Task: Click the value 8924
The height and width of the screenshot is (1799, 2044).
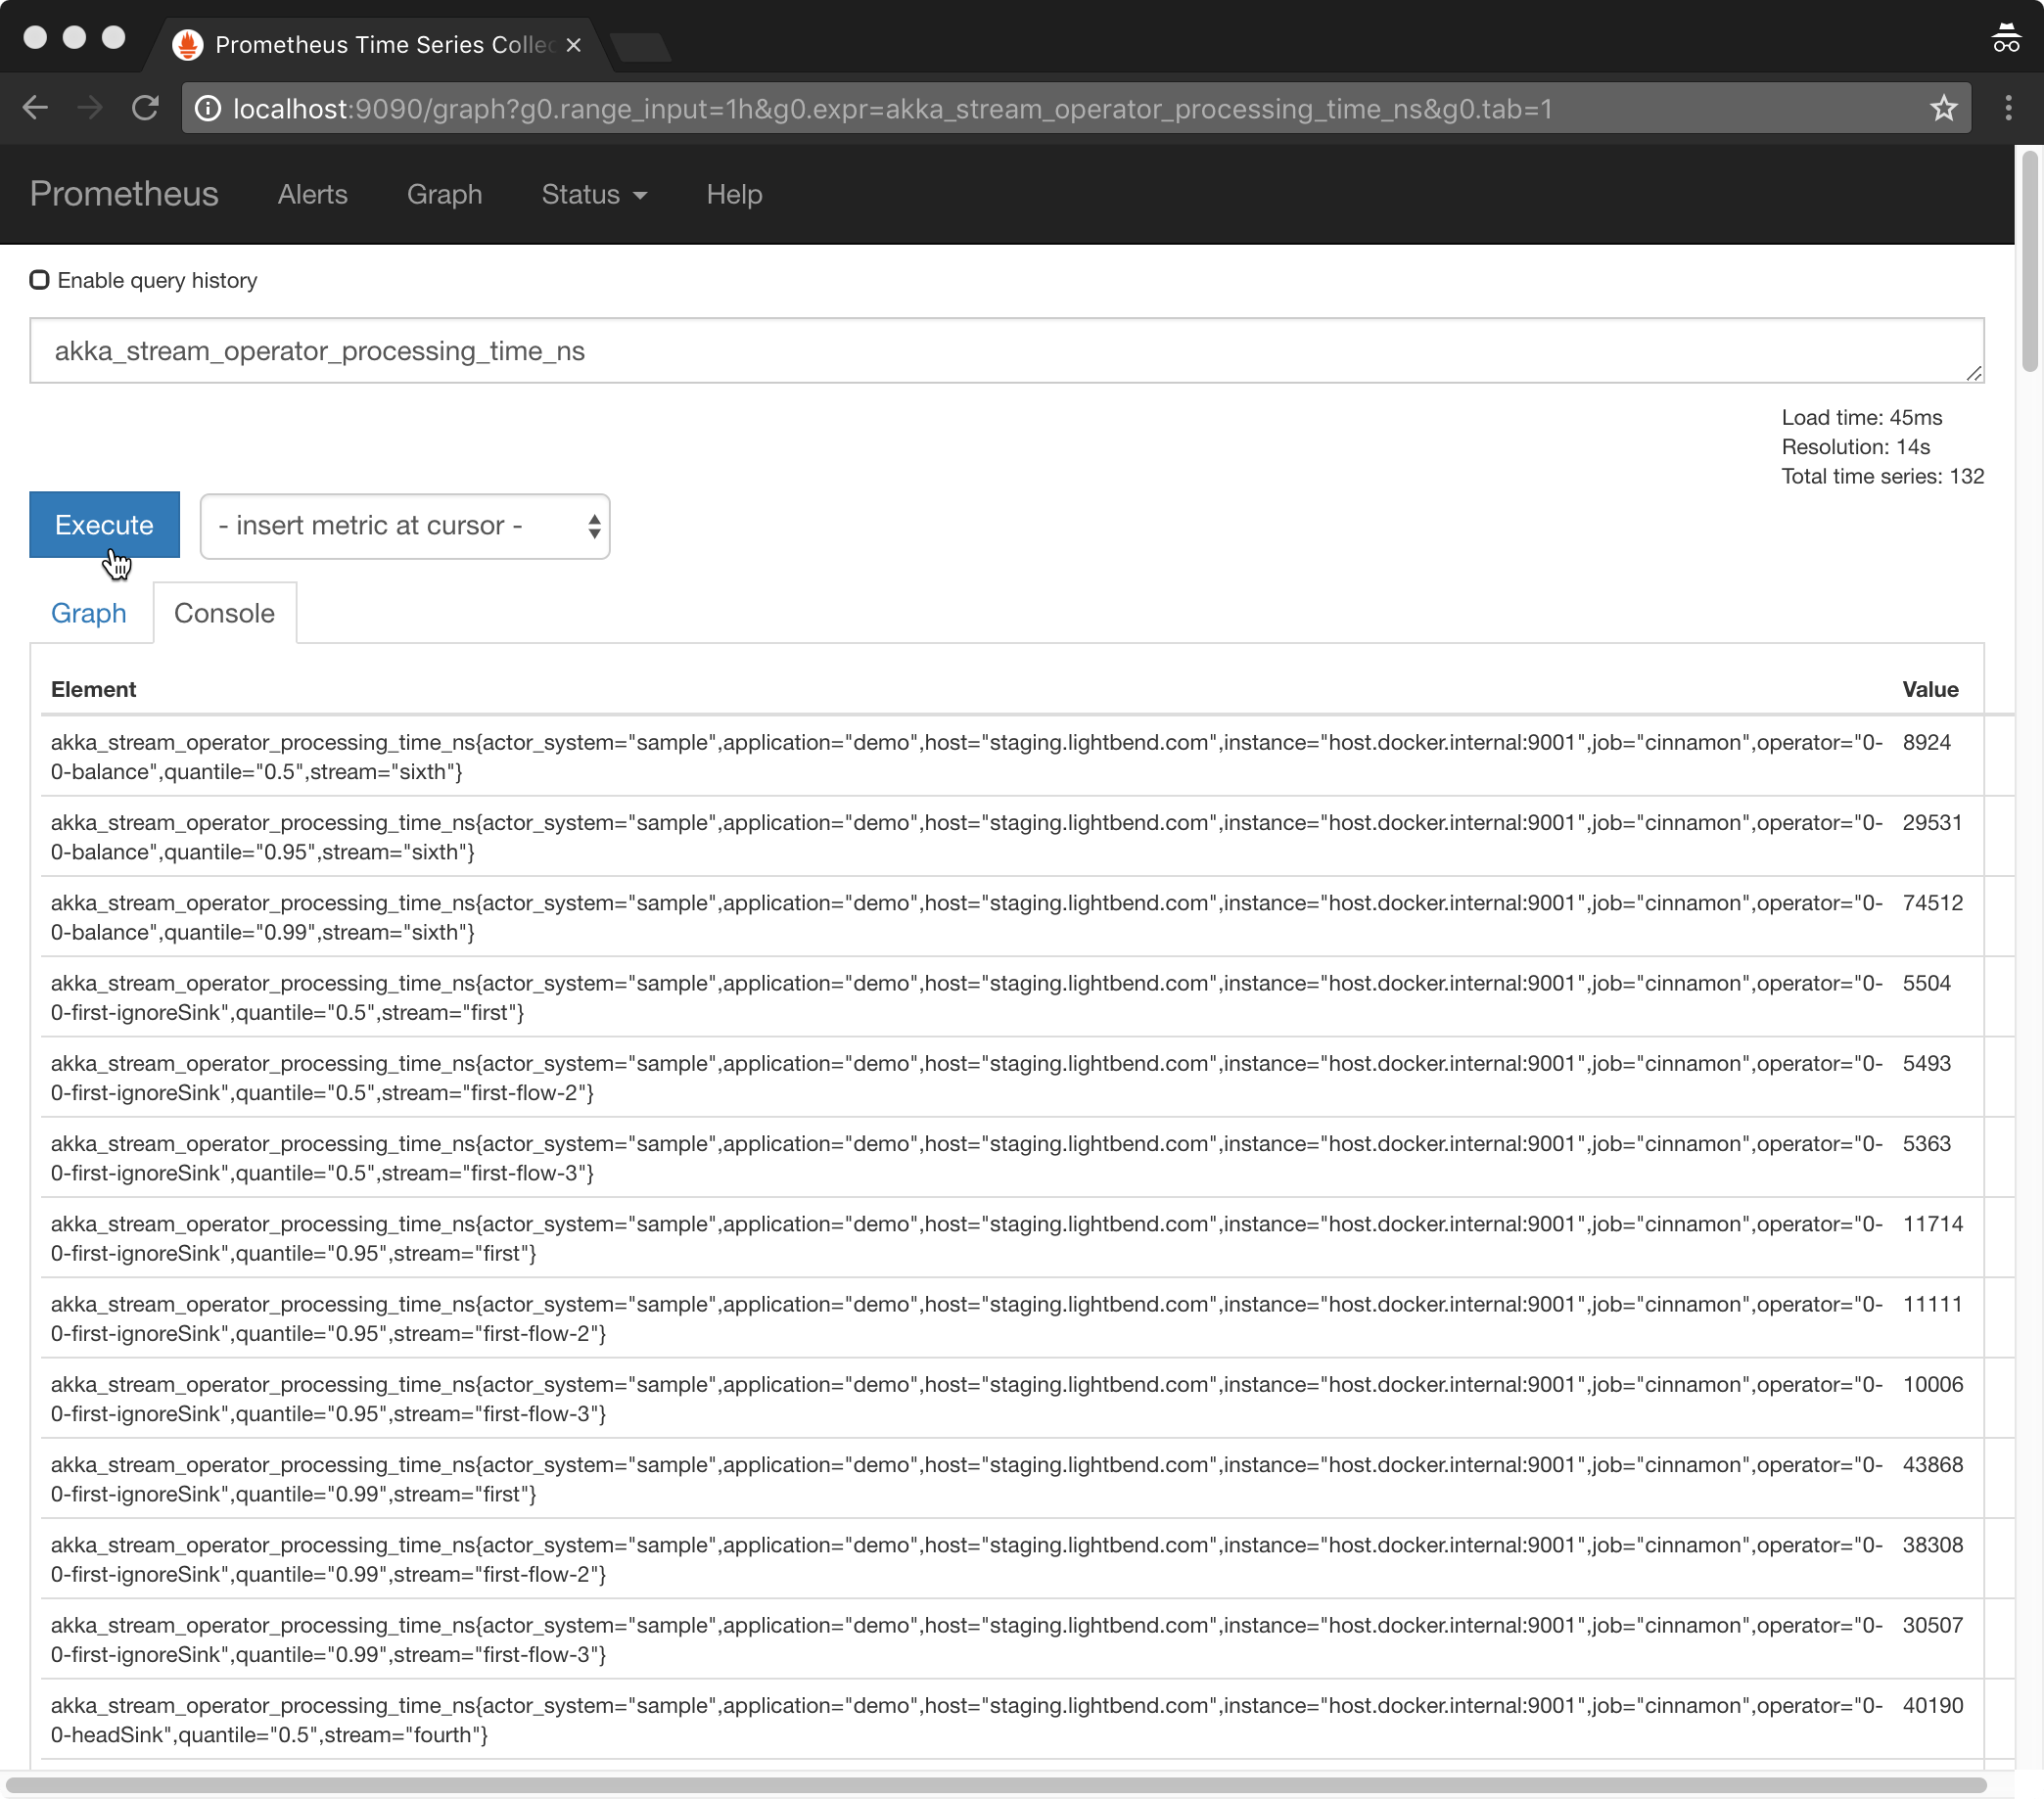Action: (x=1926, y=742)
